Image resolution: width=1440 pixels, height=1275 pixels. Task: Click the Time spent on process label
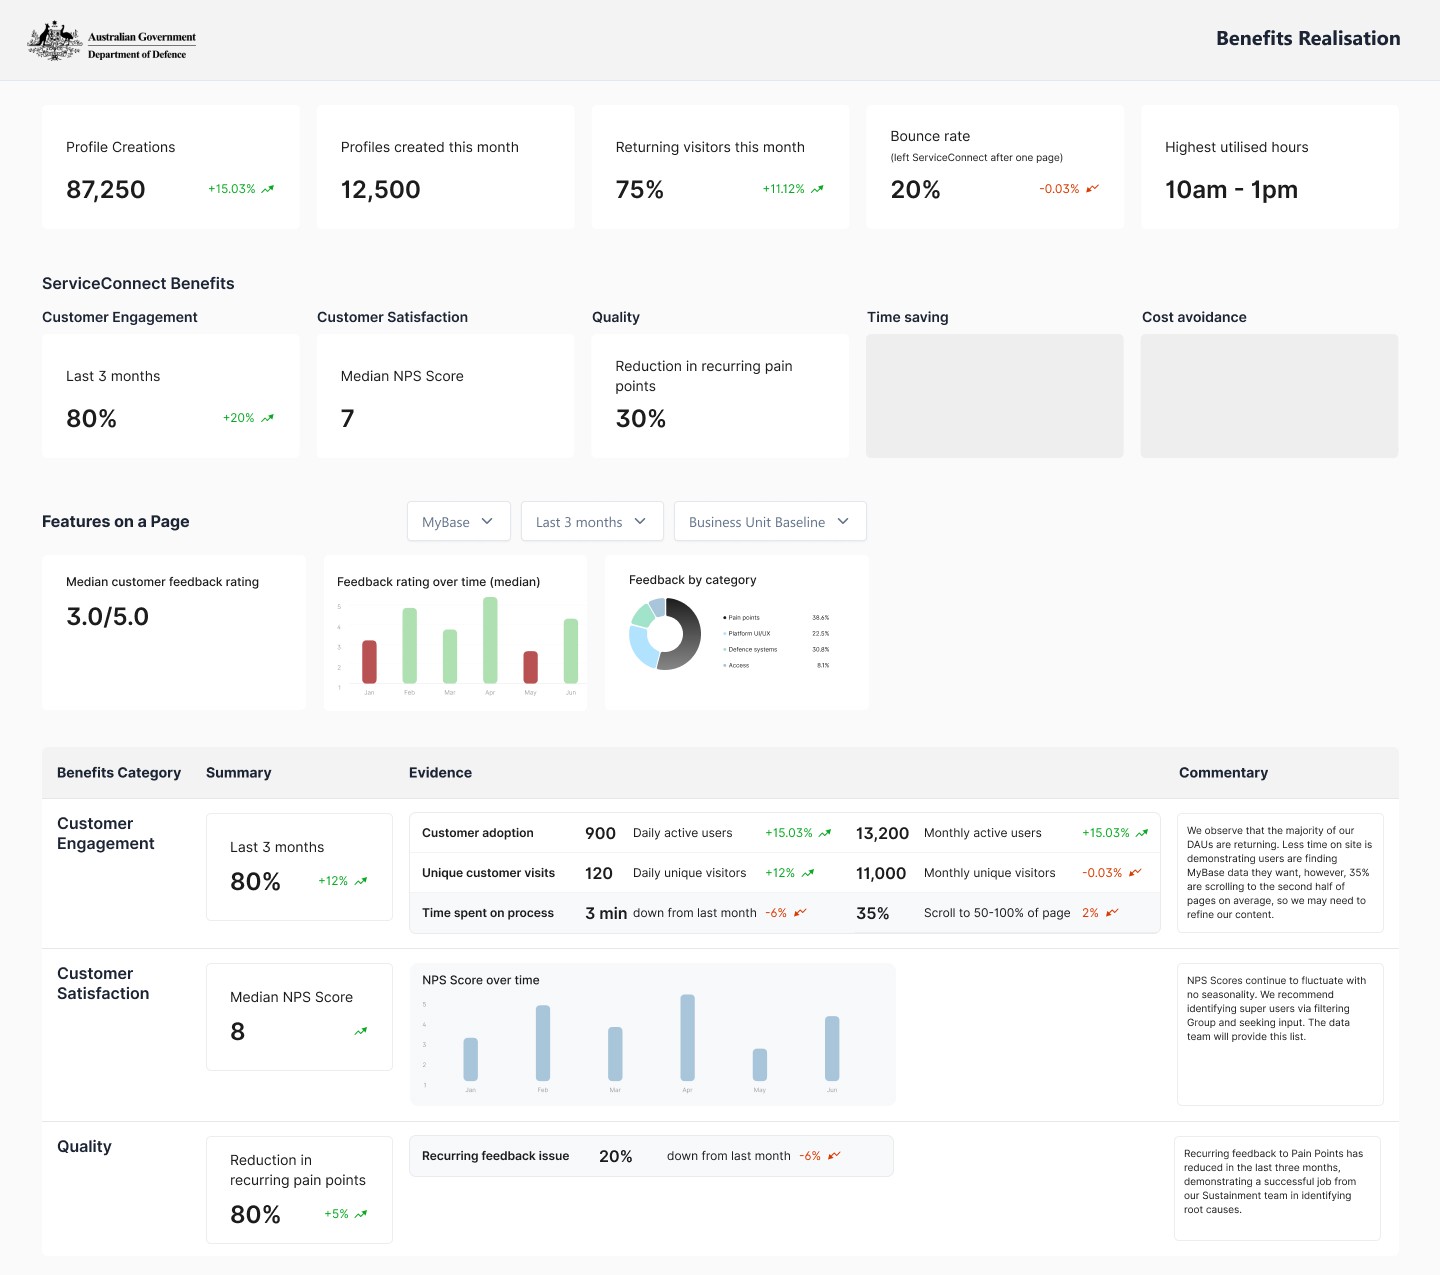487,913
